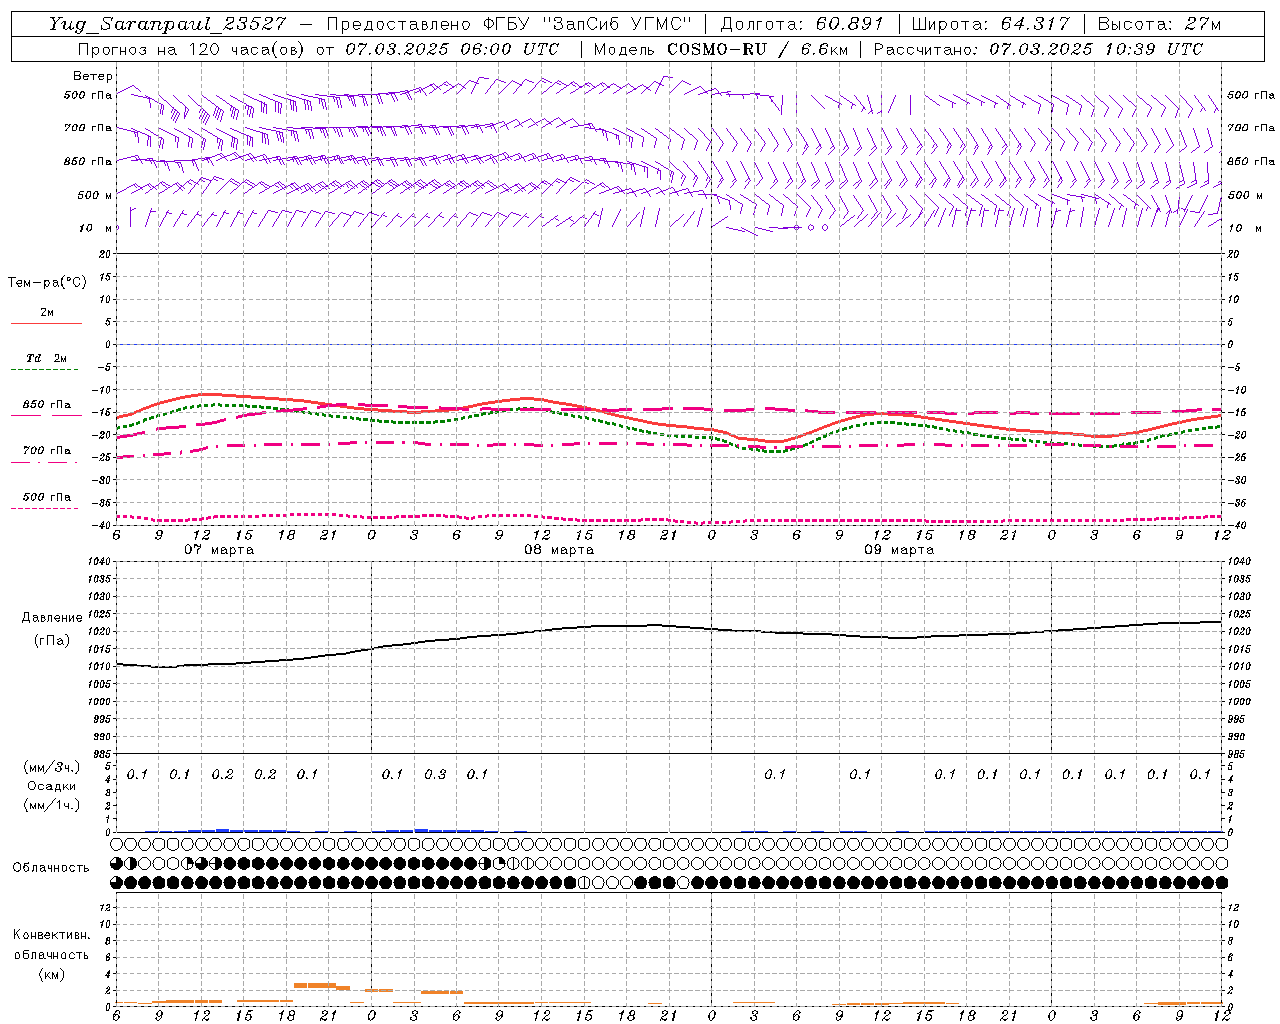
Task: Click the date label 08 марта
Action: tap(559, 550)
